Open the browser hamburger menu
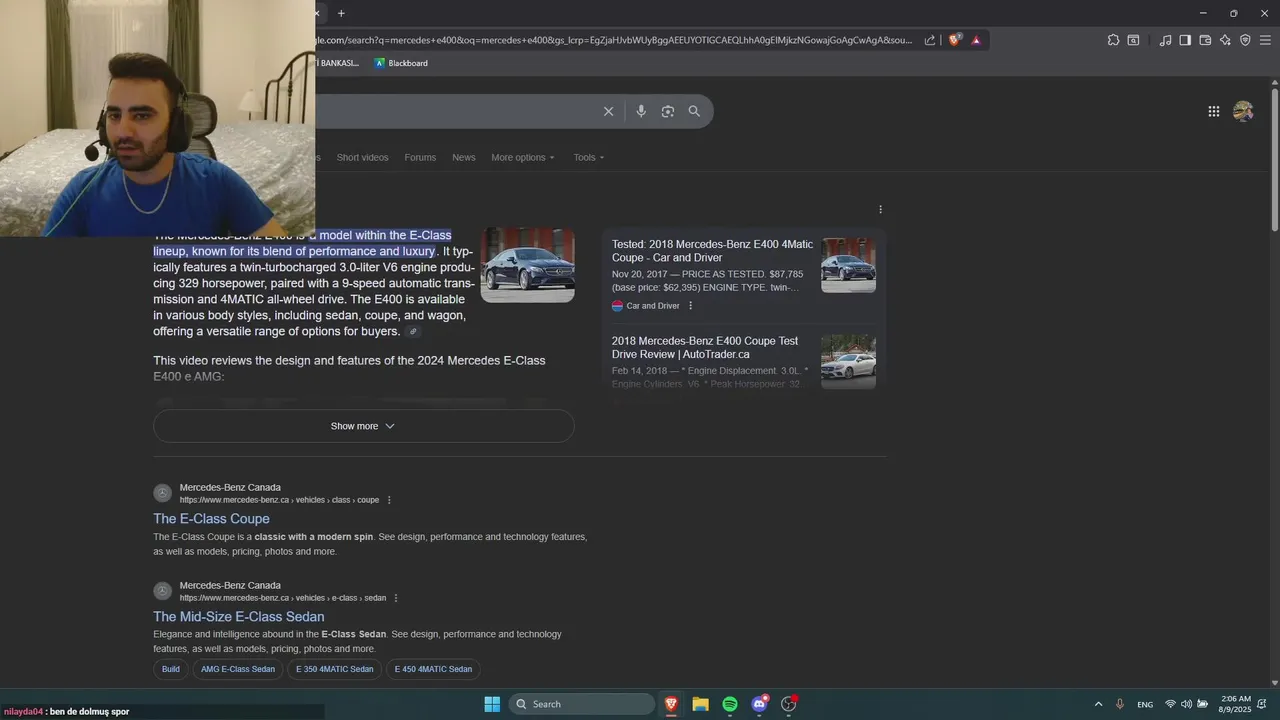This screenshot has width=1280, height=720. 1265,40
